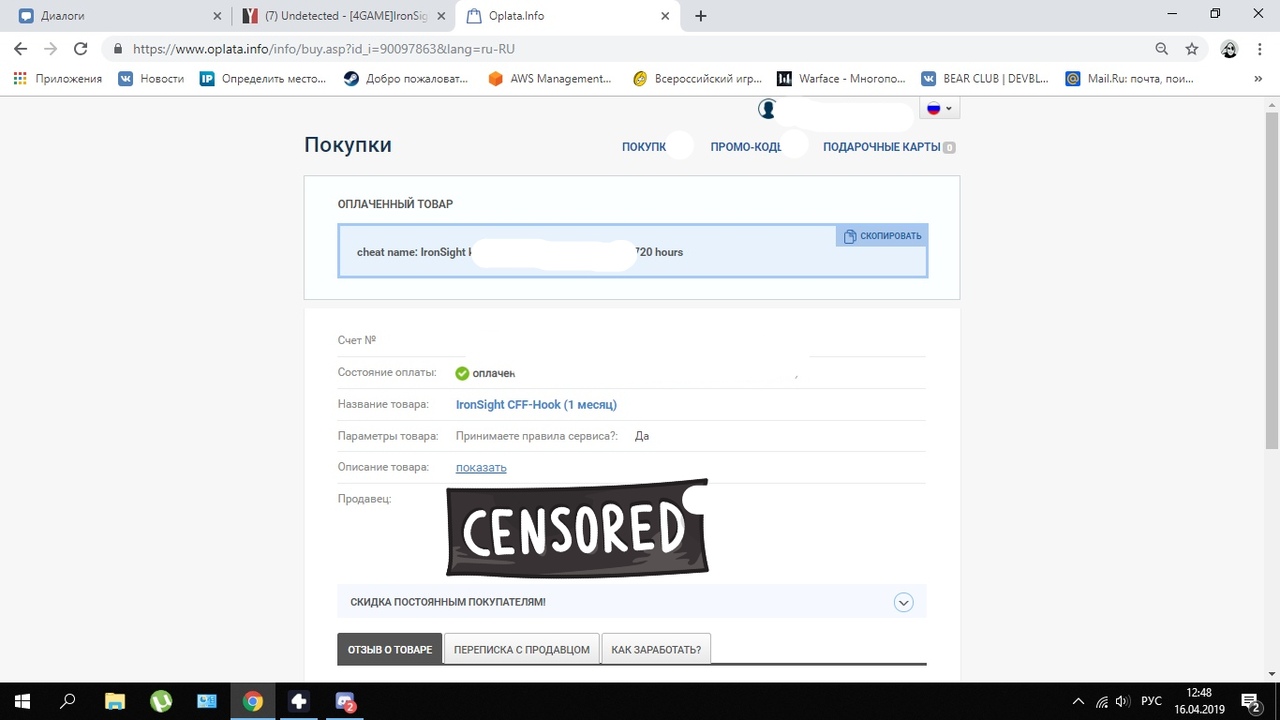
Task: Open Google Chrome taskbar icon
Action: click(253, 701)
